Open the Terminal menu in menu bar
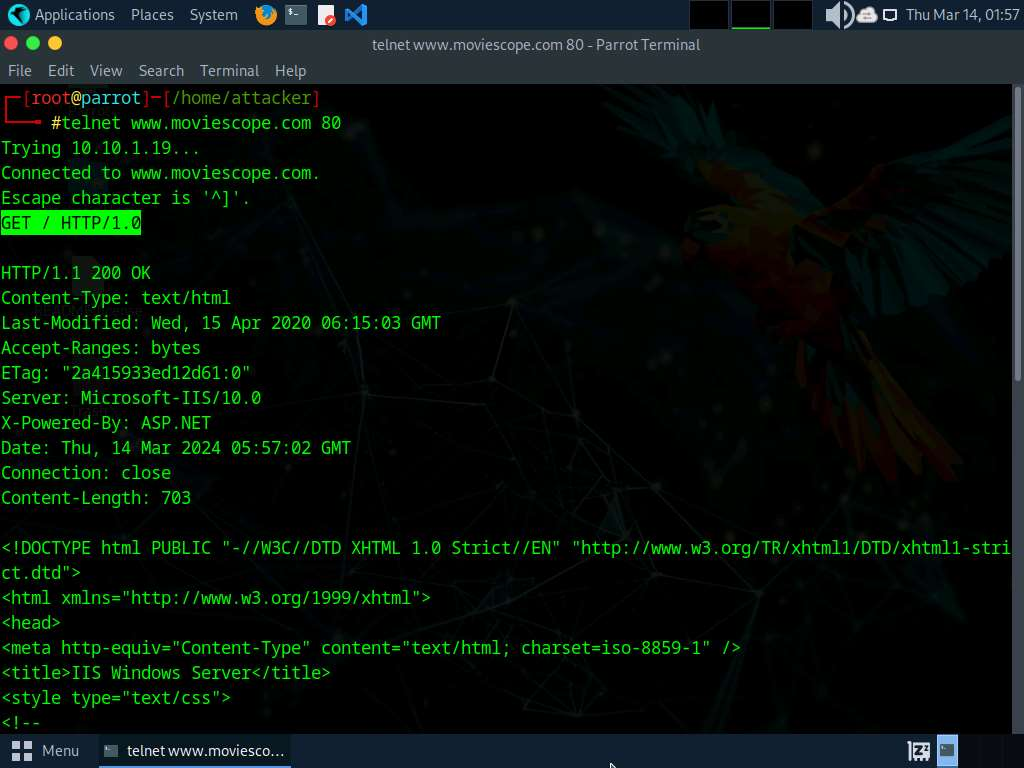 click(x=229, y=71)
